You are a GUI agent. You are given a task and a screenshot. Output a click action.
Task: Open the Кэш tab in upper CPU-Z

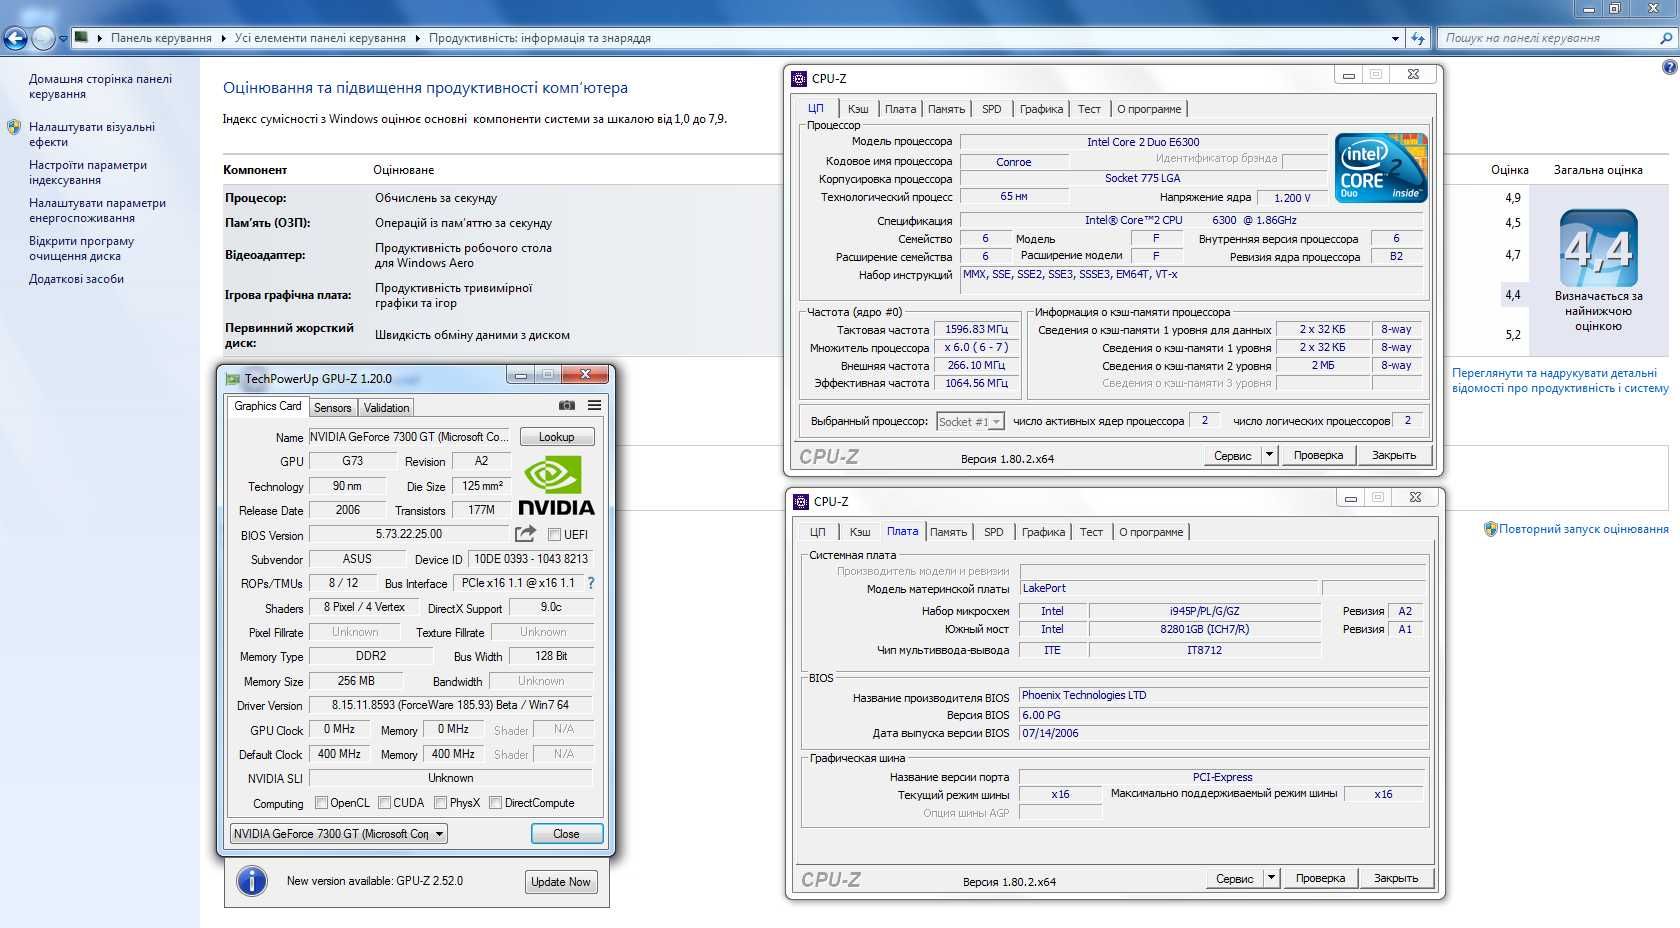click(858, 109)
